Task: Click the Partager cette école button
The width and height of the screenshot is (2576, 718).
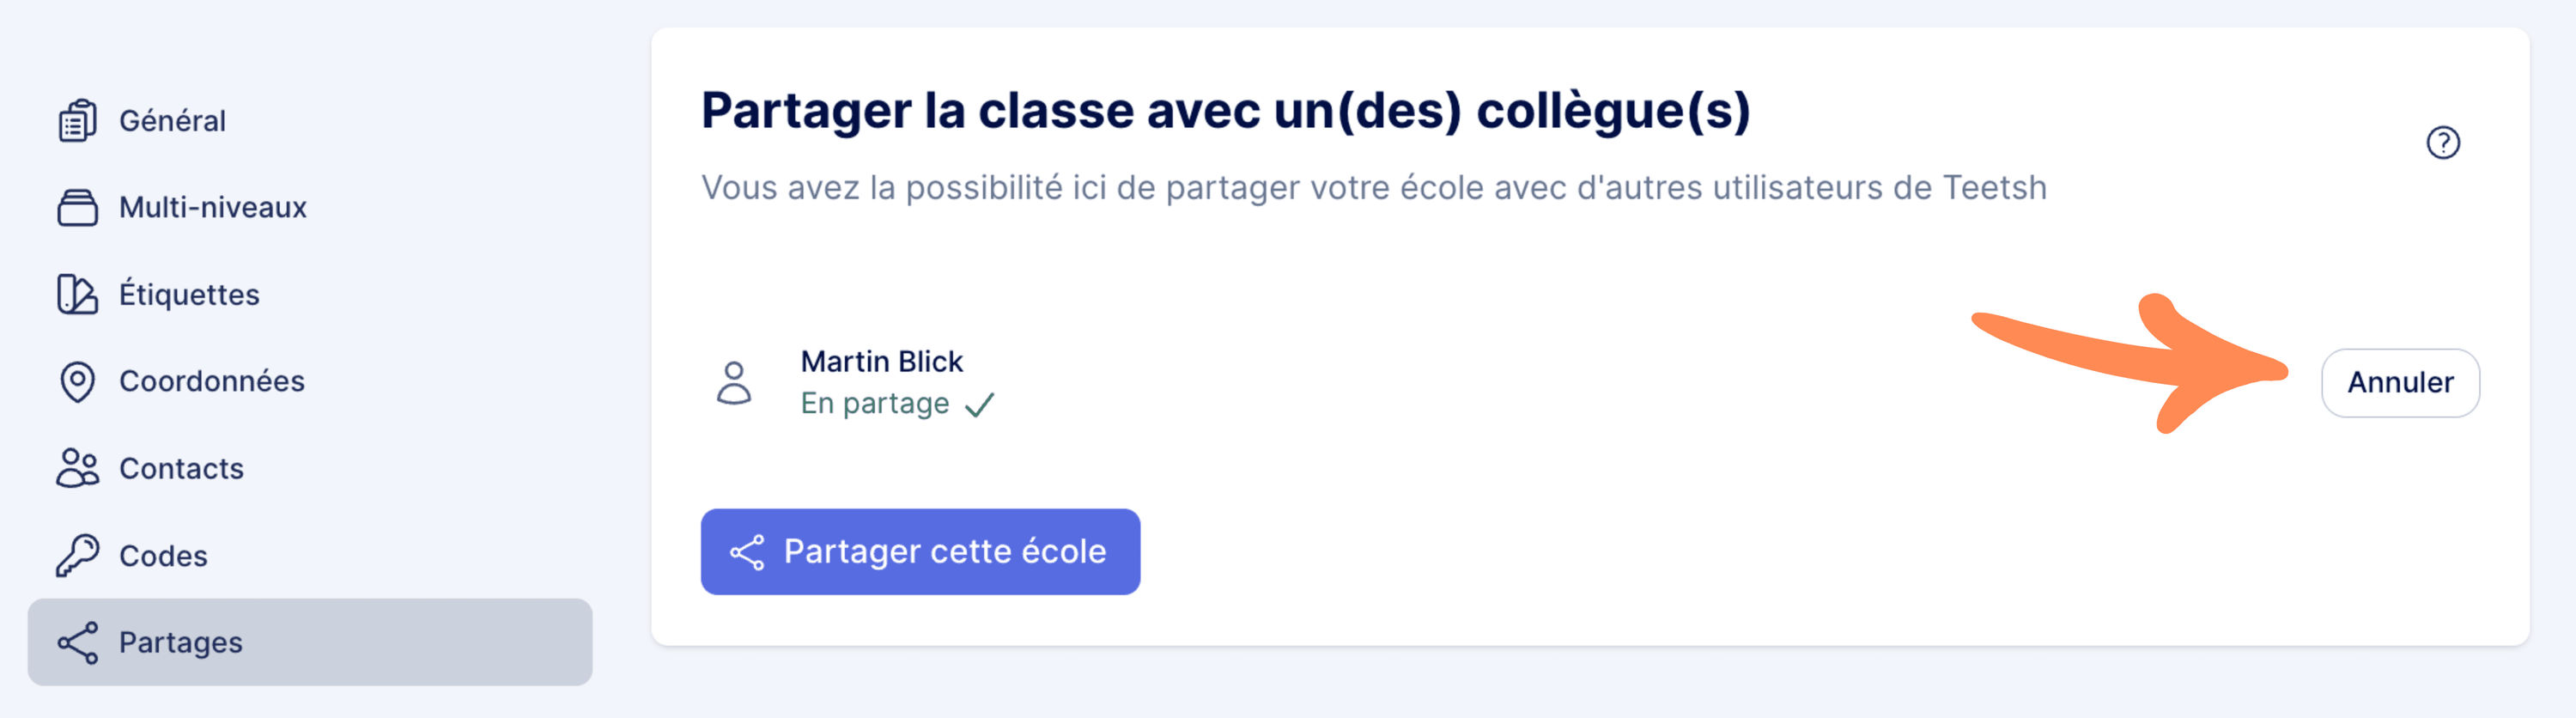Action: tap(920, 552)
